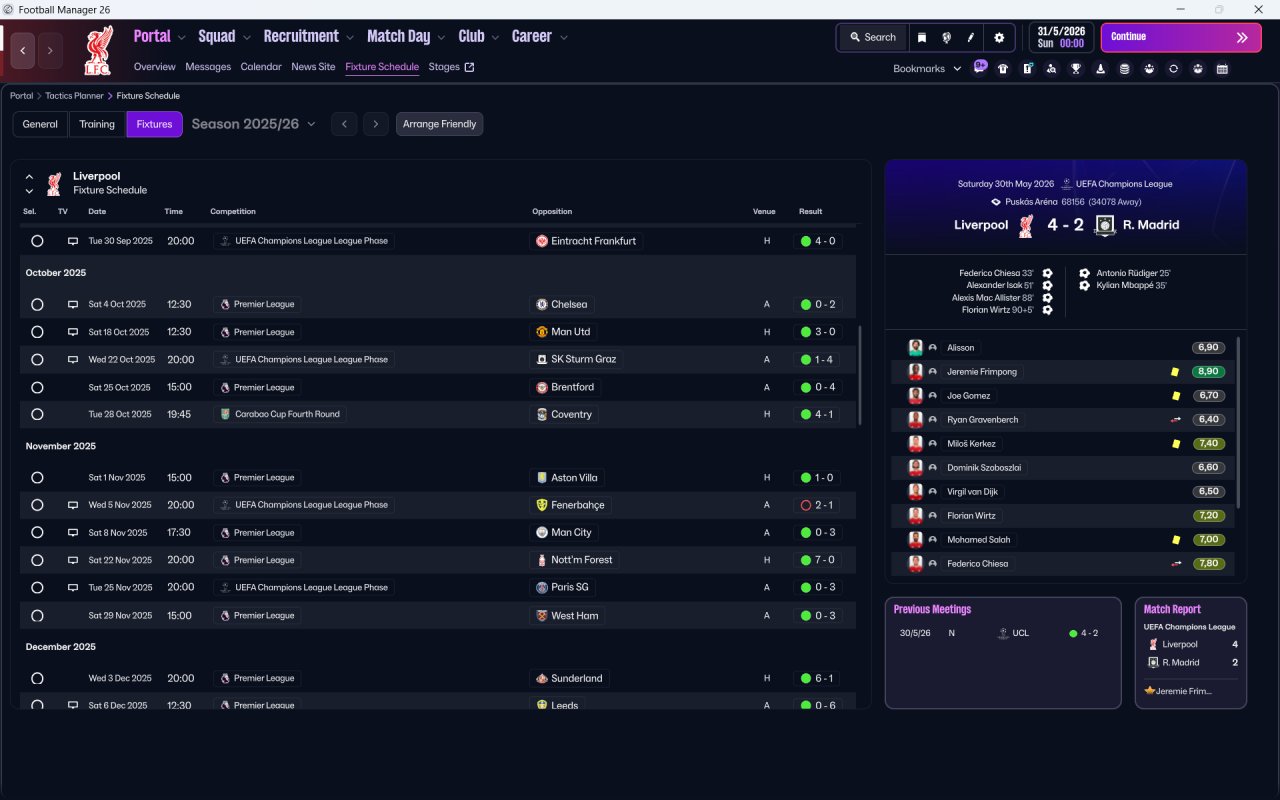The image size is (1280, 800).
Task: Click the up chevron next to Liverpool
Action: point(29,177)
